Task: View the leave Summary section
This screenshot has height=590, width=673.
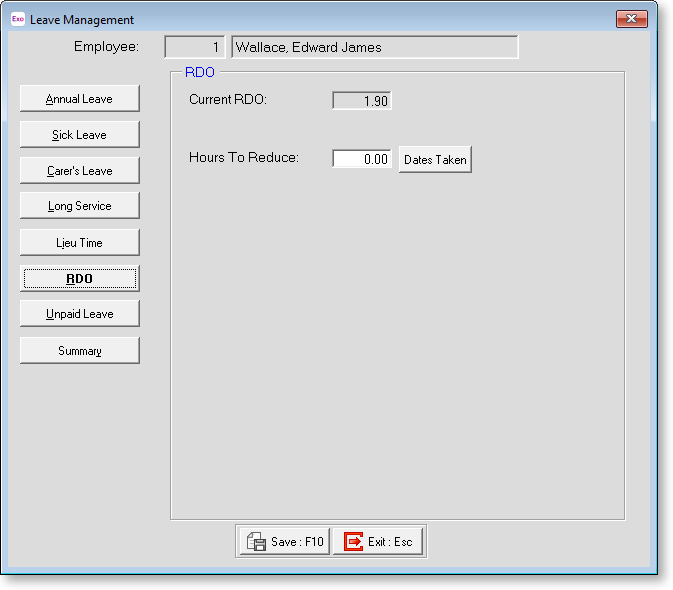Action: 79,350
